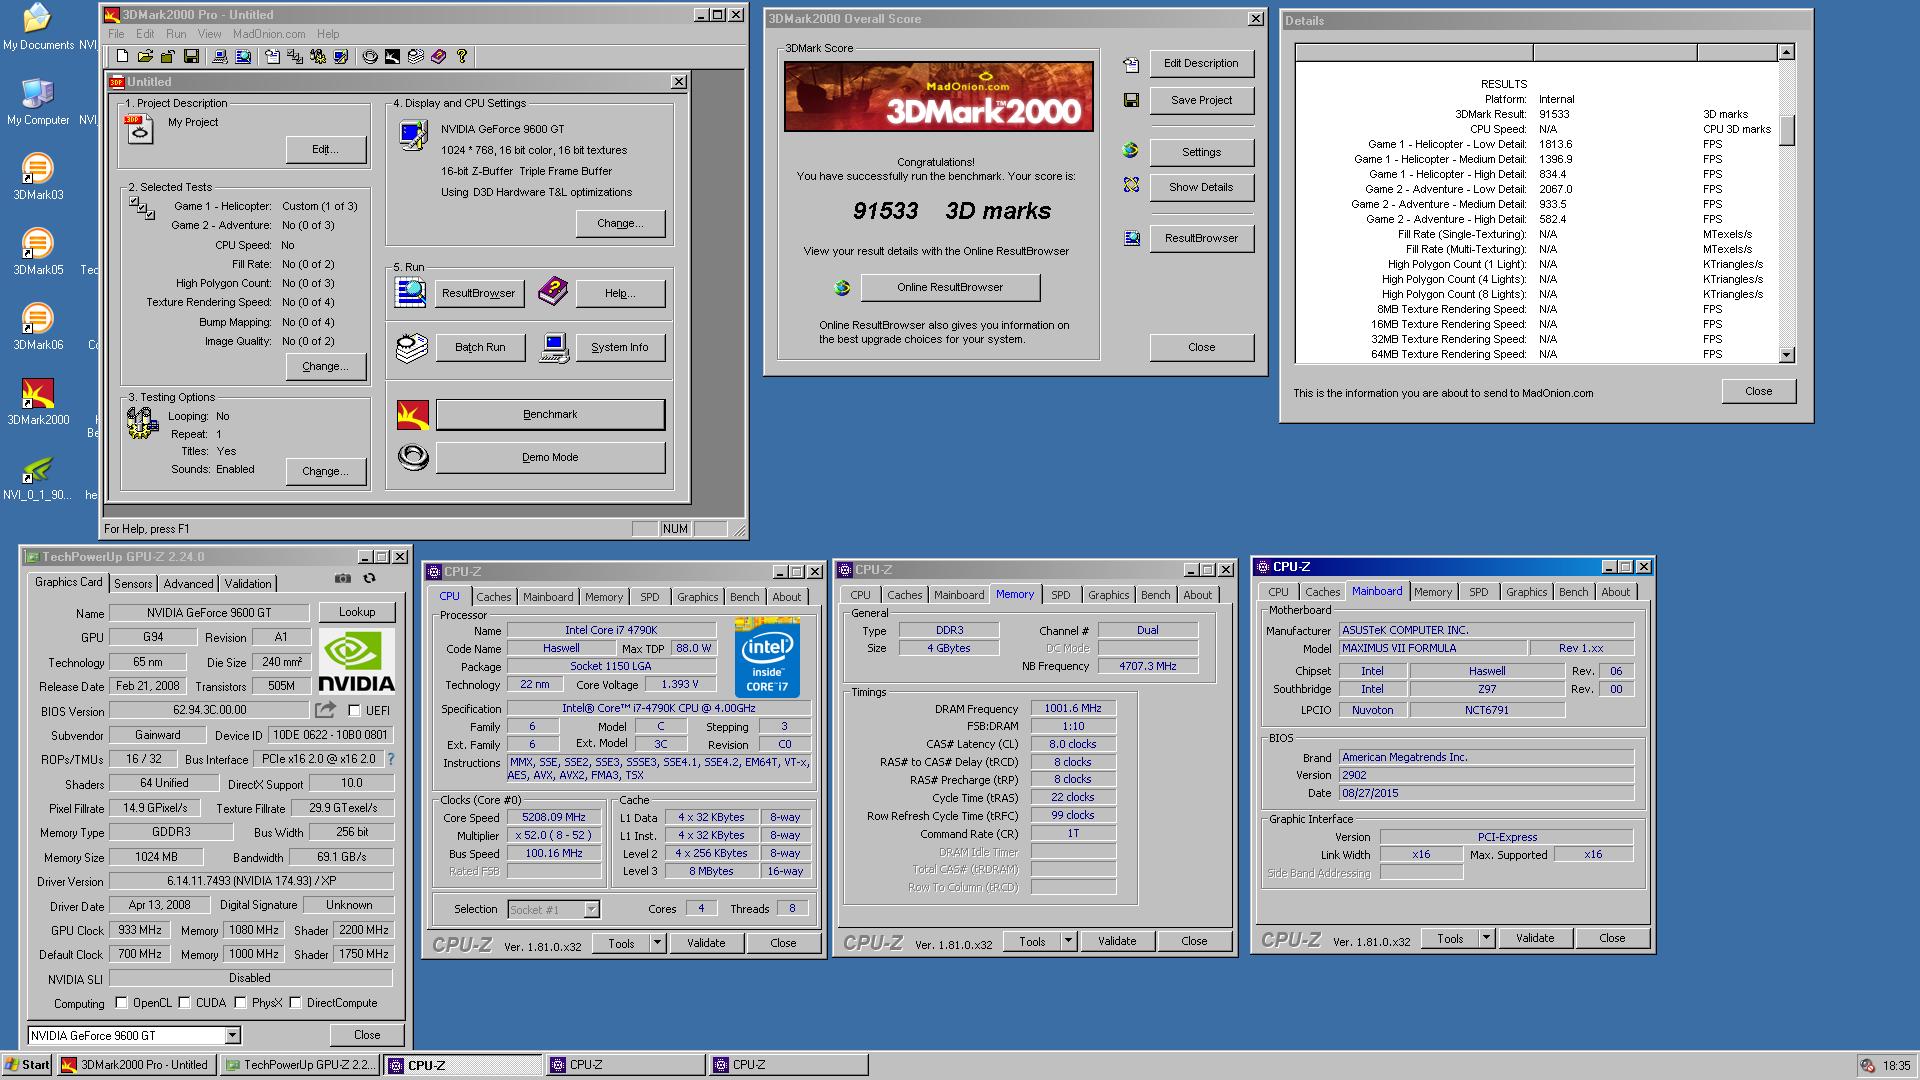
Task: Open the File menu in 3DMark2000
Action: click(116, 34)
